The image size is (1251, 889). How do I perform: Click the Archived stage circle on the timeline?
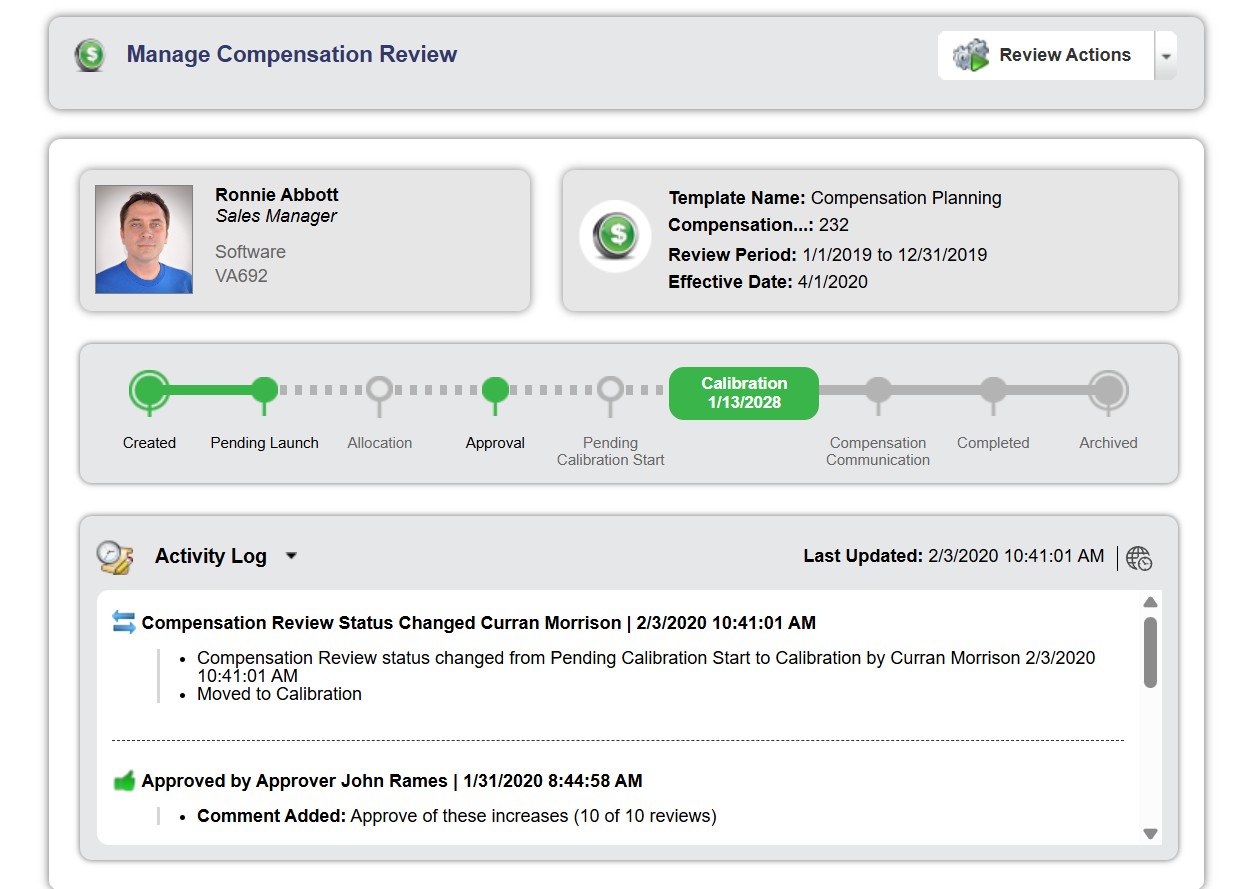[x=1107, y=393]
